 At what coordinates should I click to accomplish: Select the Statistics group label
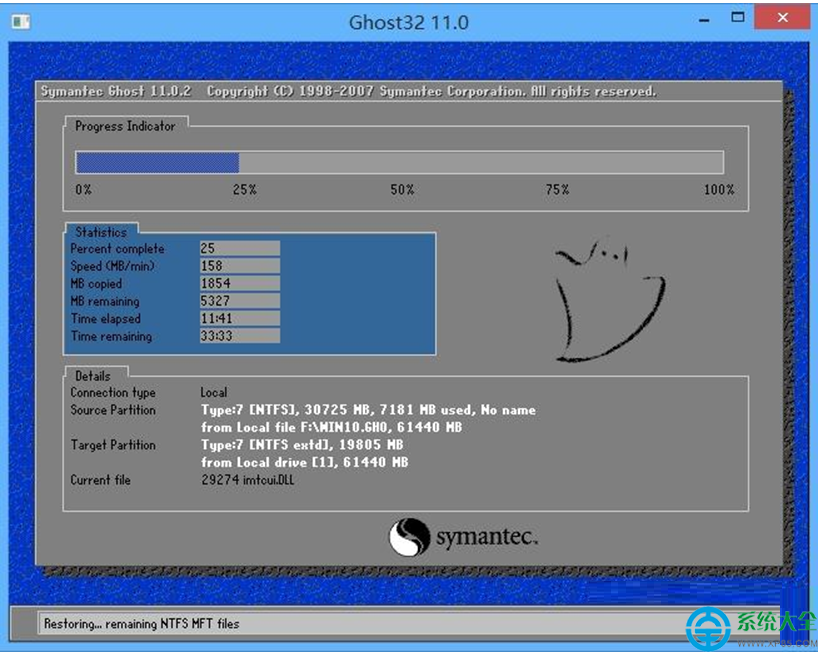click(x=101, y=232)
